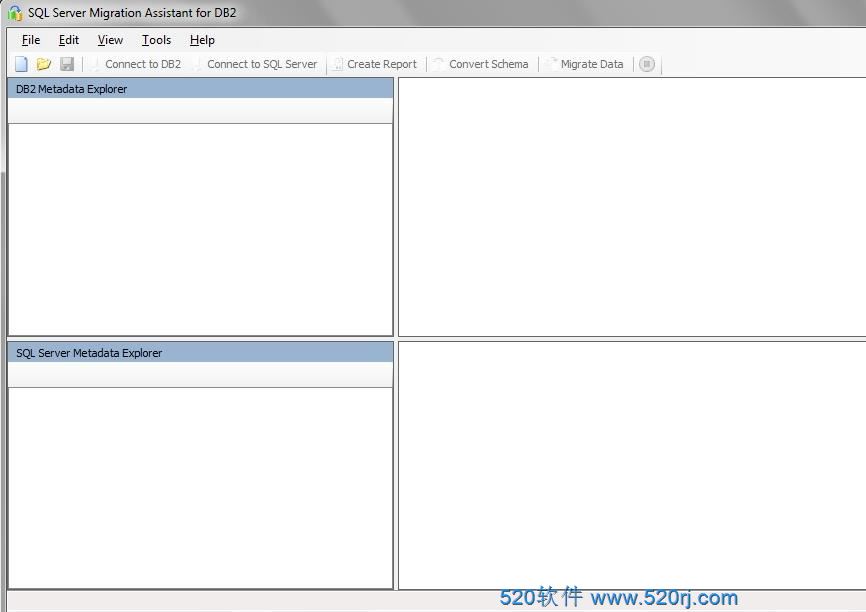The width and height of the screenshot is (866, 612).
Task: Open the File menu
Action: click(31, 40)
